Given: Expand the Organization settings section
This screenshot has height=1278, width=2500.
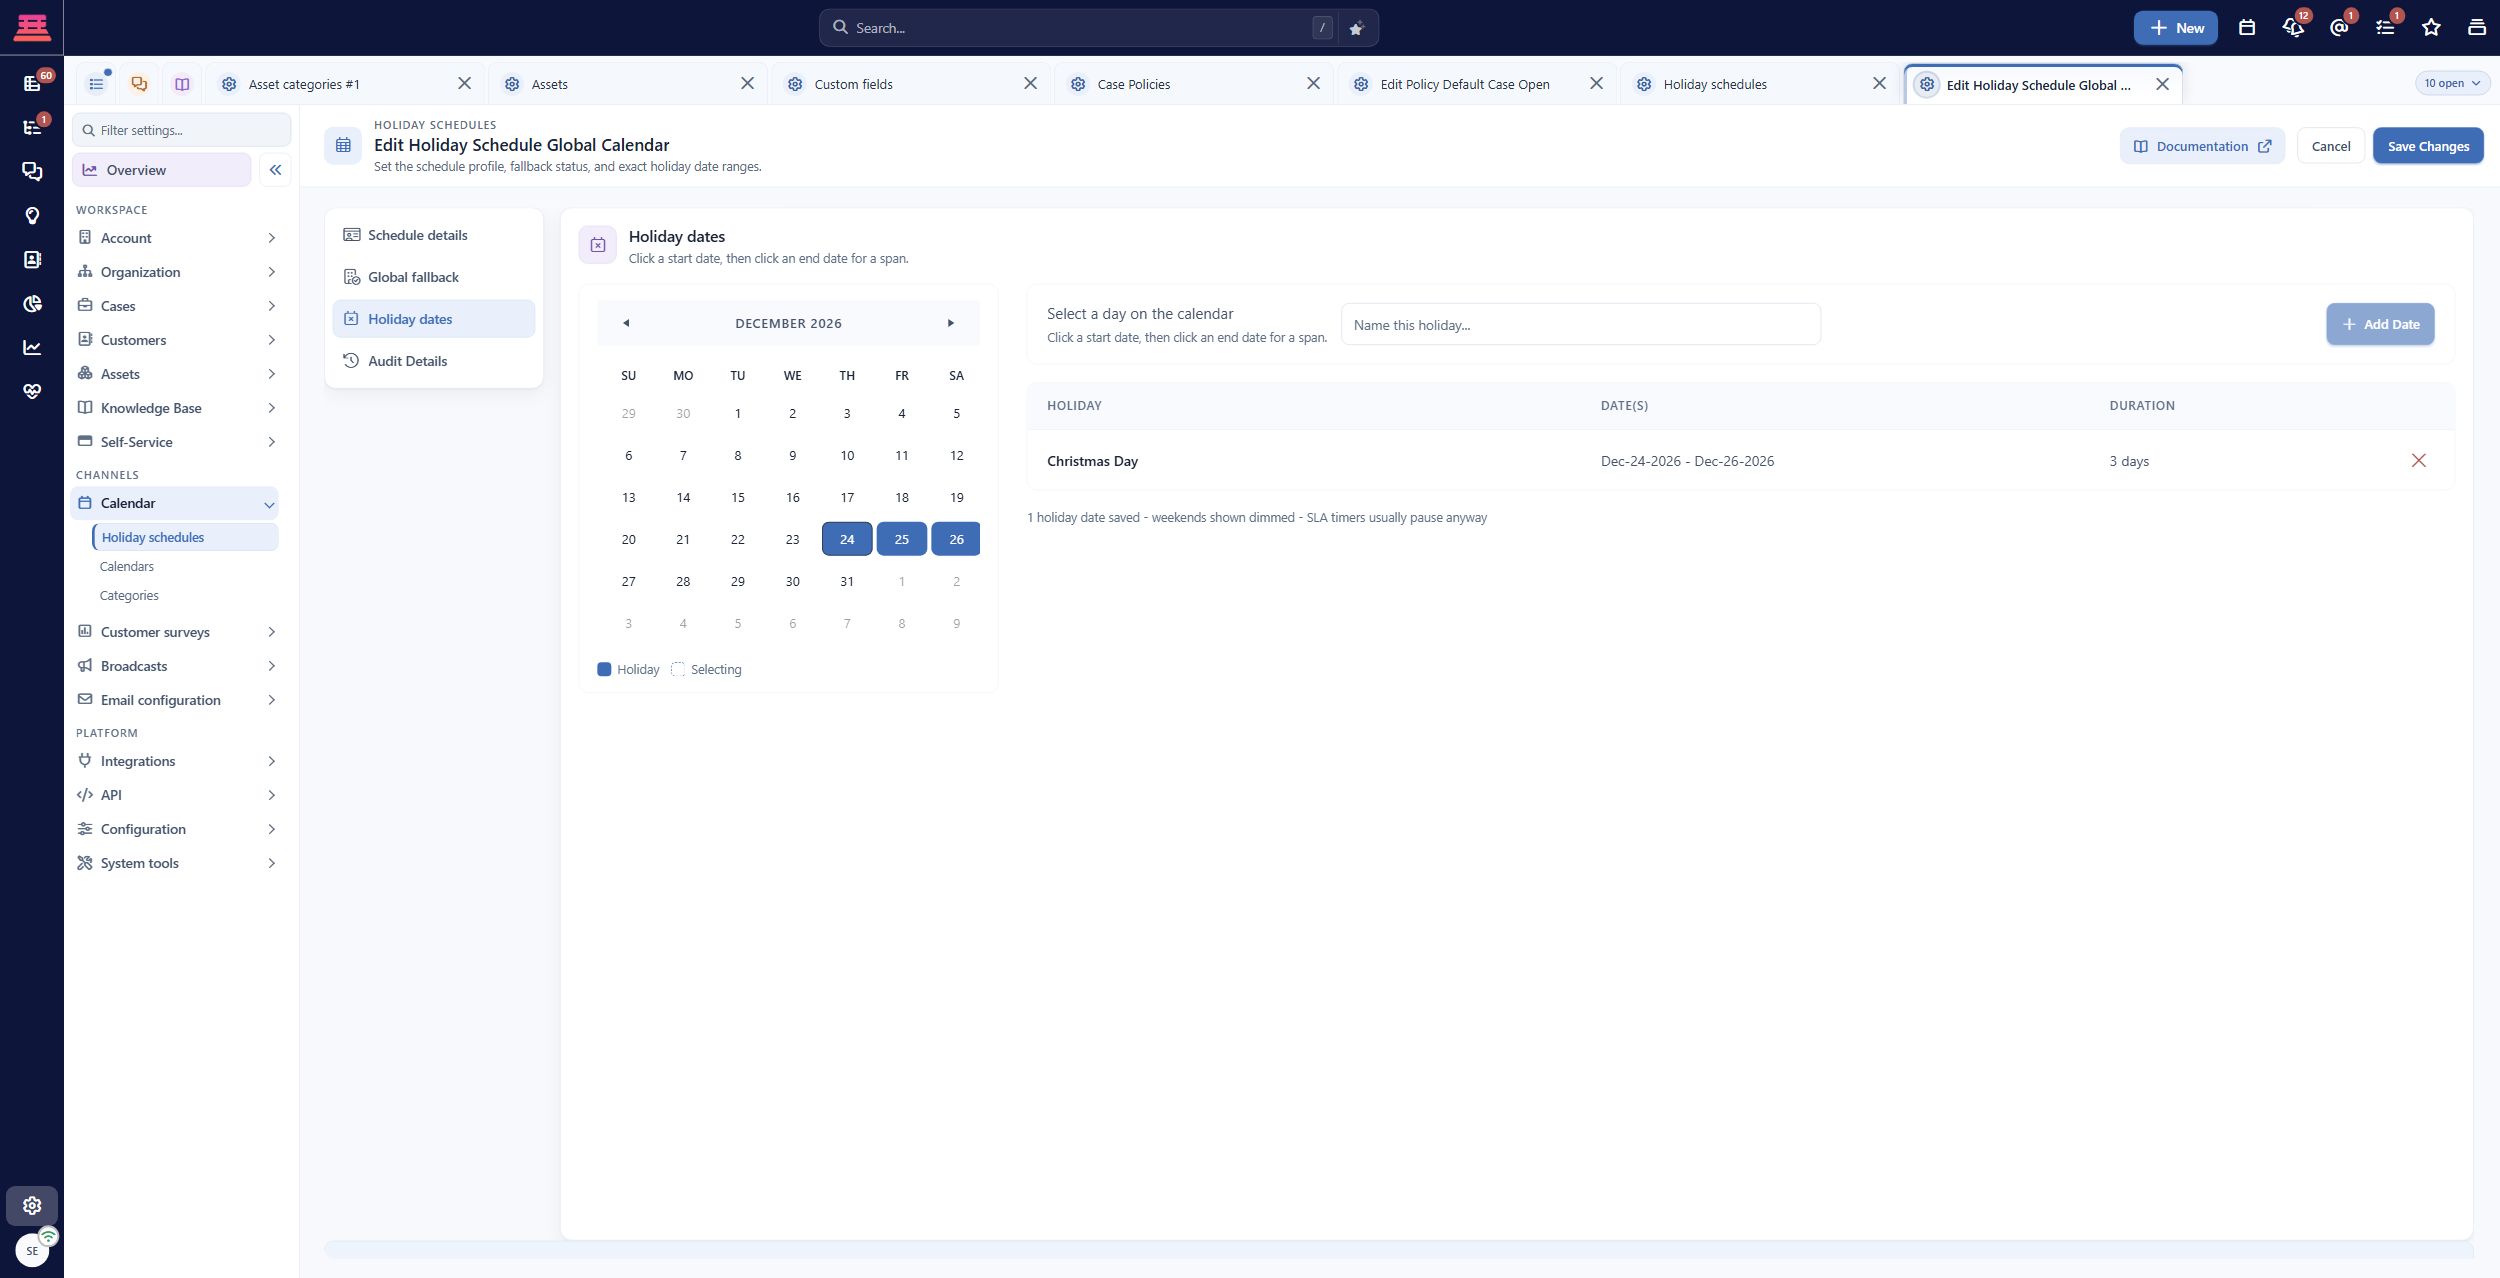Looking at the screenshot, I should click(177, 272).
